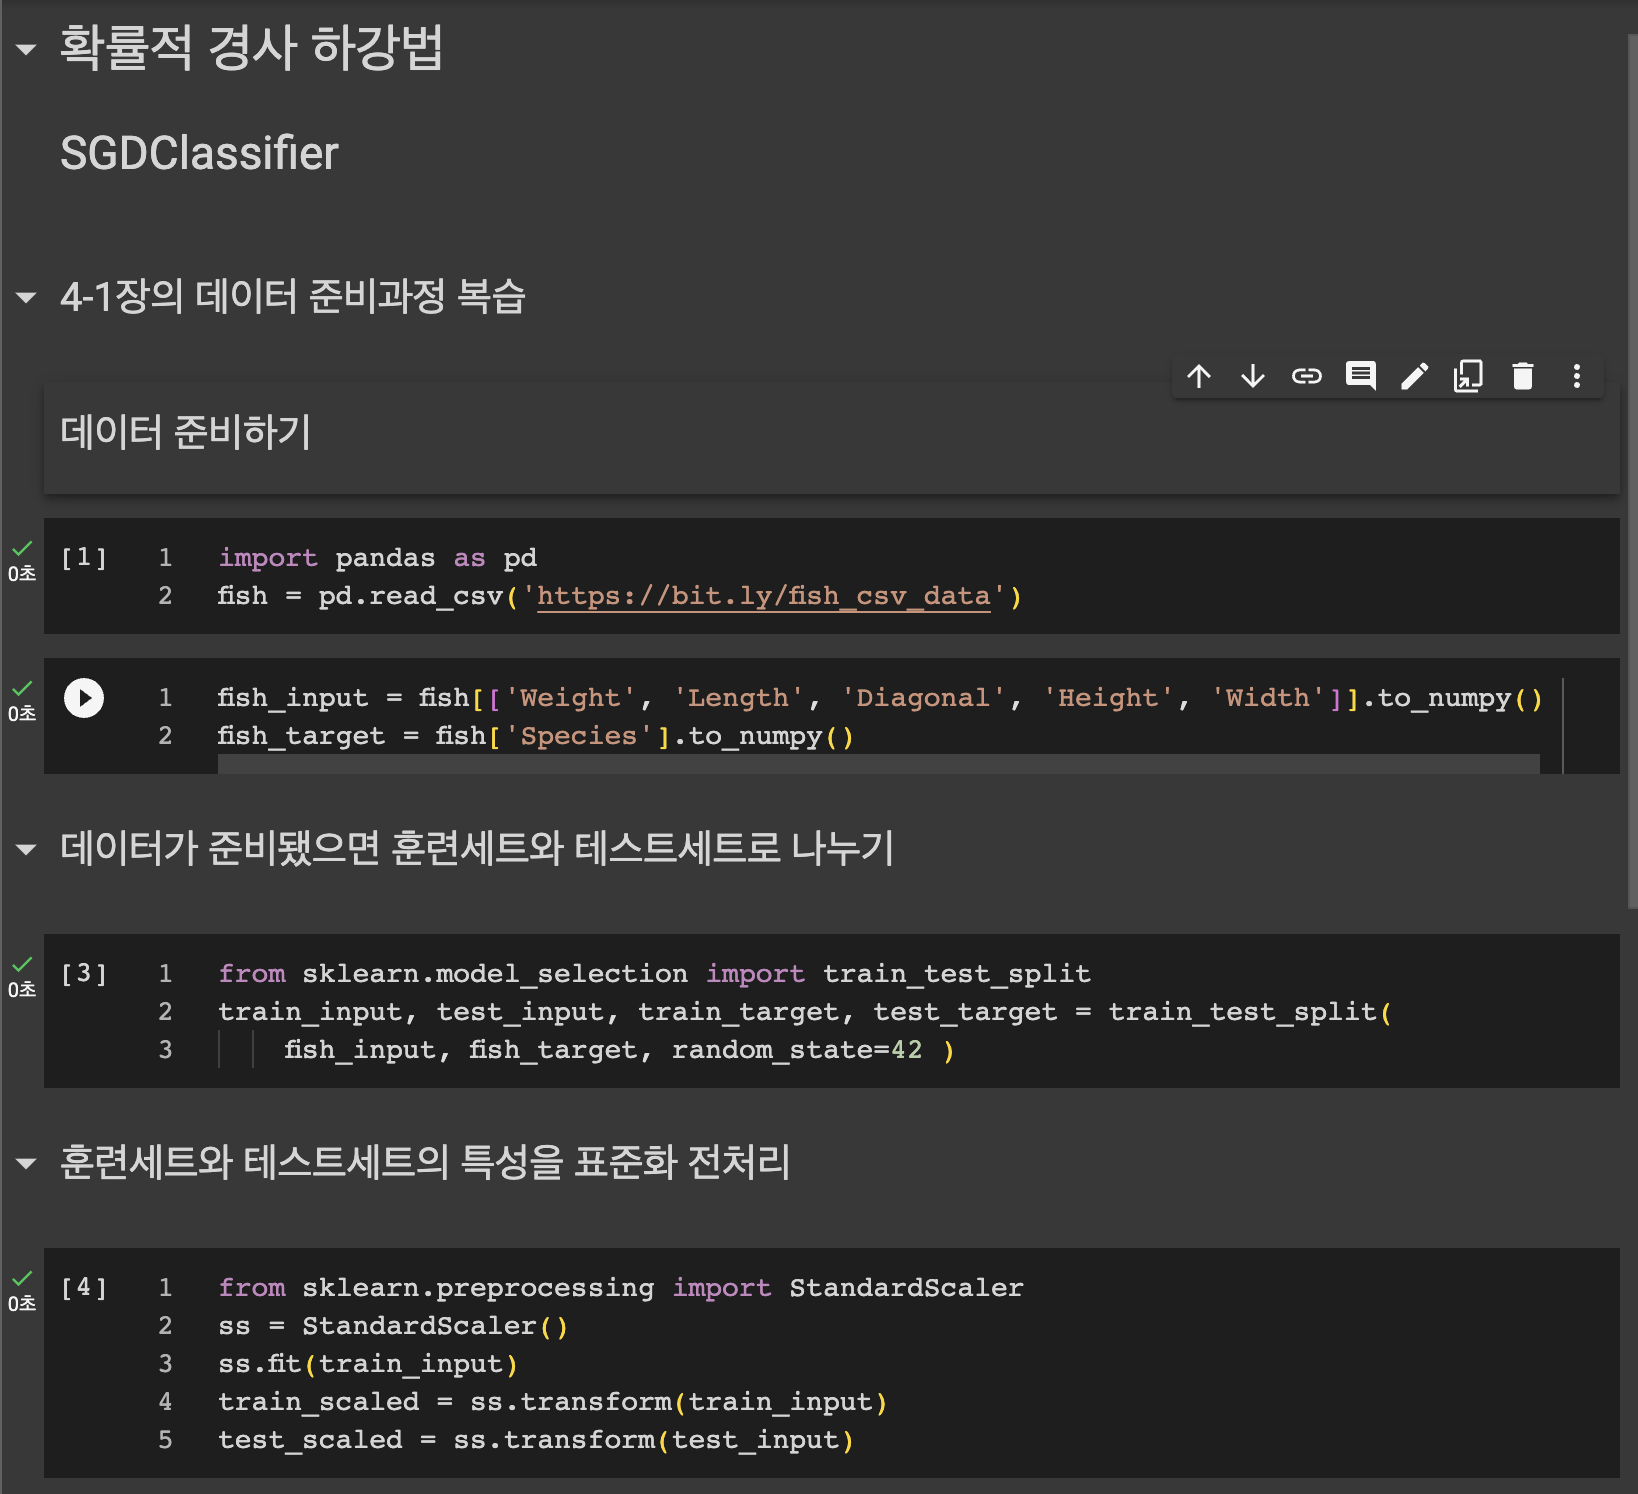Click the test_scaled = ss.transform line

[x=536, y=1440]
